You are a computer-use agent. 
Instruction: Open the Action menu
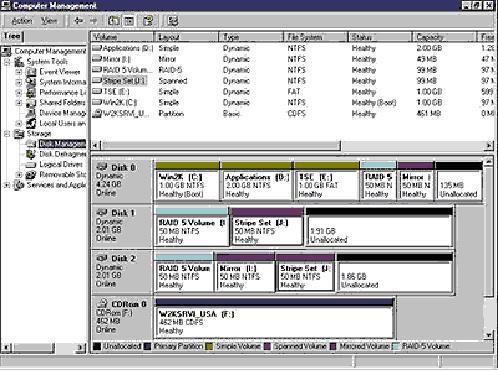coord(22,21)
